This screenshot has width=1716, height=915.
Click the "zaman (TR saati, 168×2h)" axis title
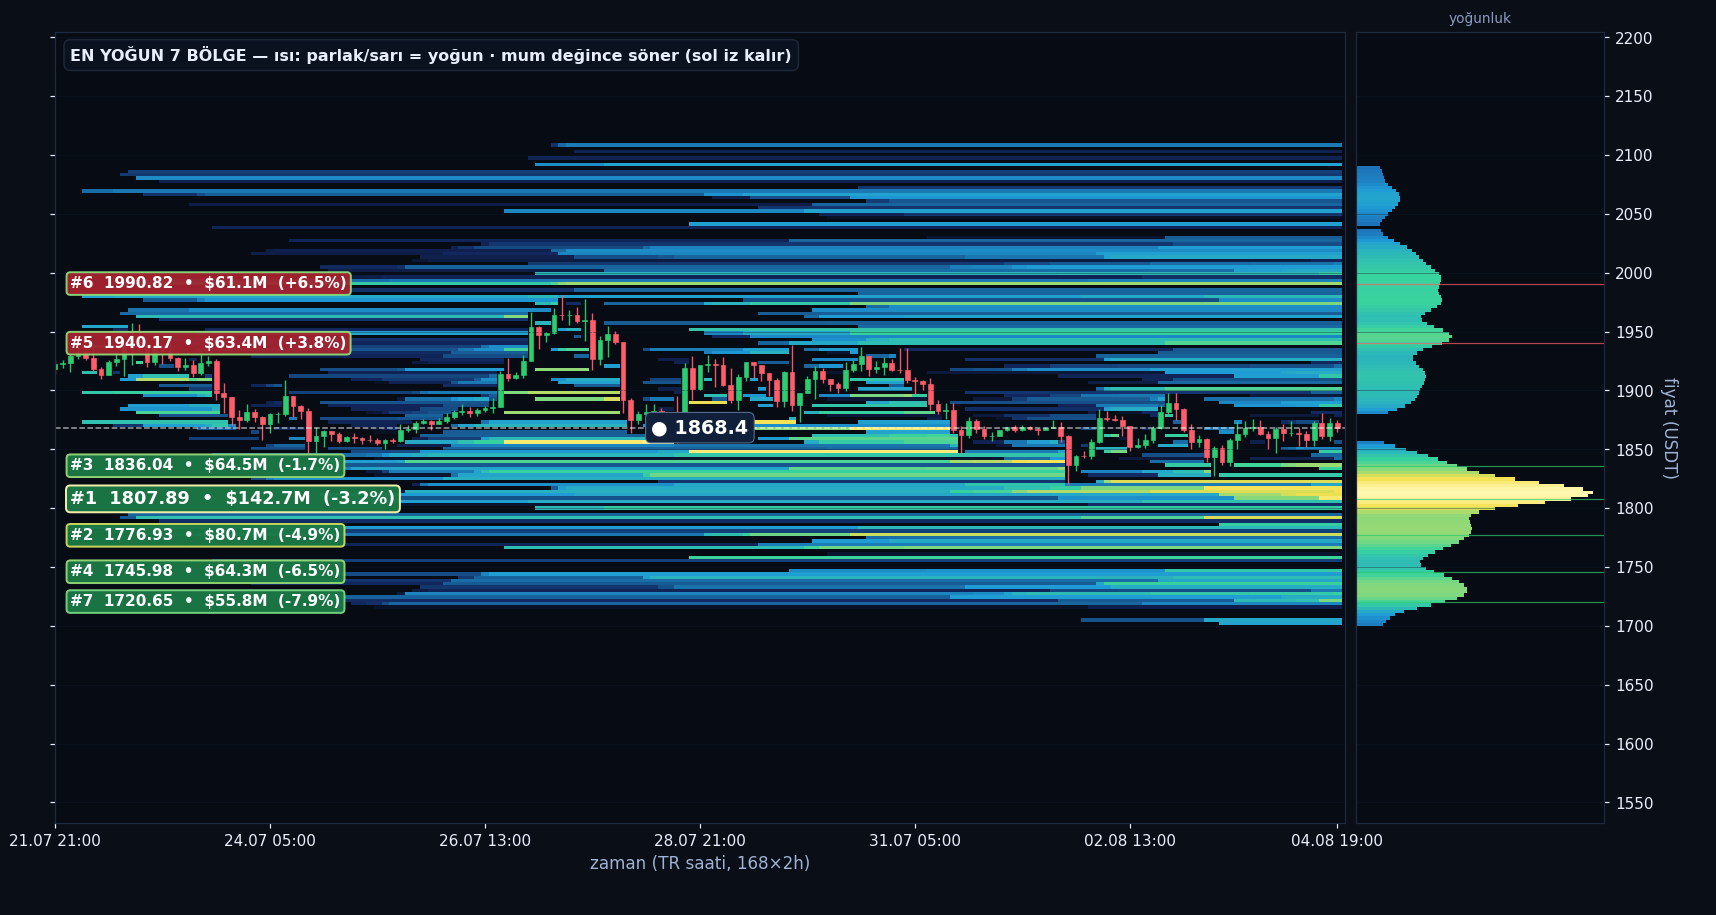[x=700, y=863]
